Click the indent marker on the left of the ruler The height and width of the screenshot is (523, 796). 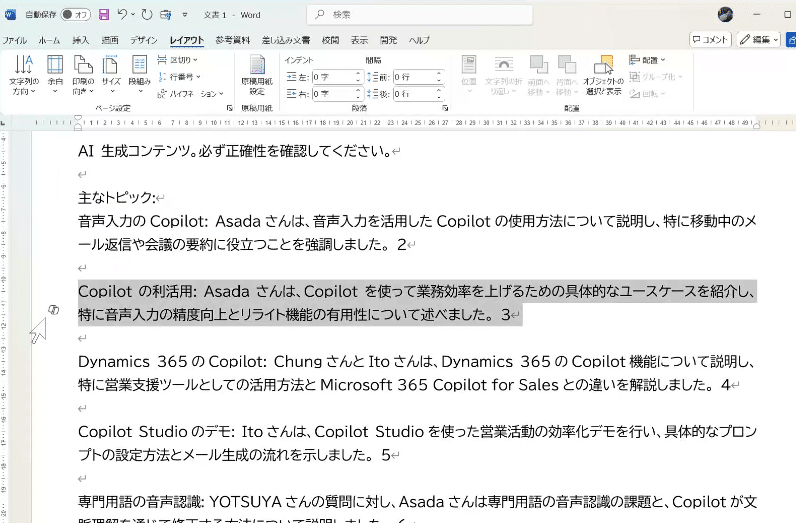78,122
